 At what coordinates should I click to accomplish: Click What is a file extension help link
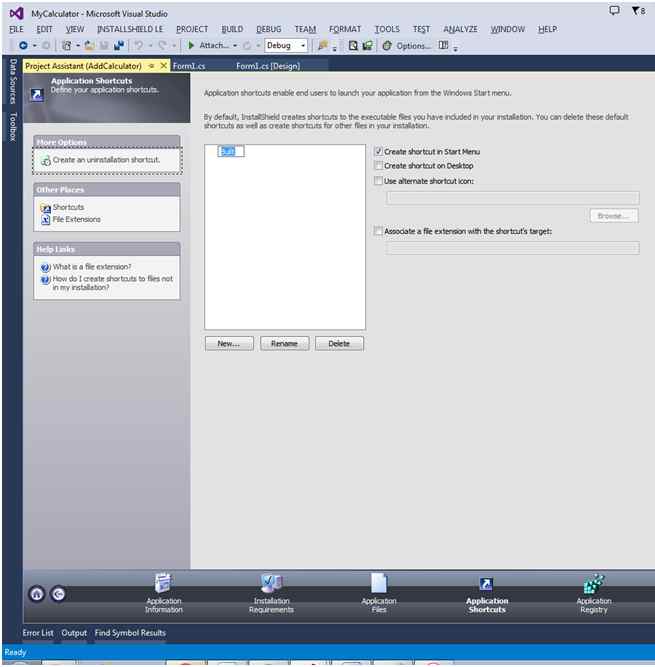92,267
